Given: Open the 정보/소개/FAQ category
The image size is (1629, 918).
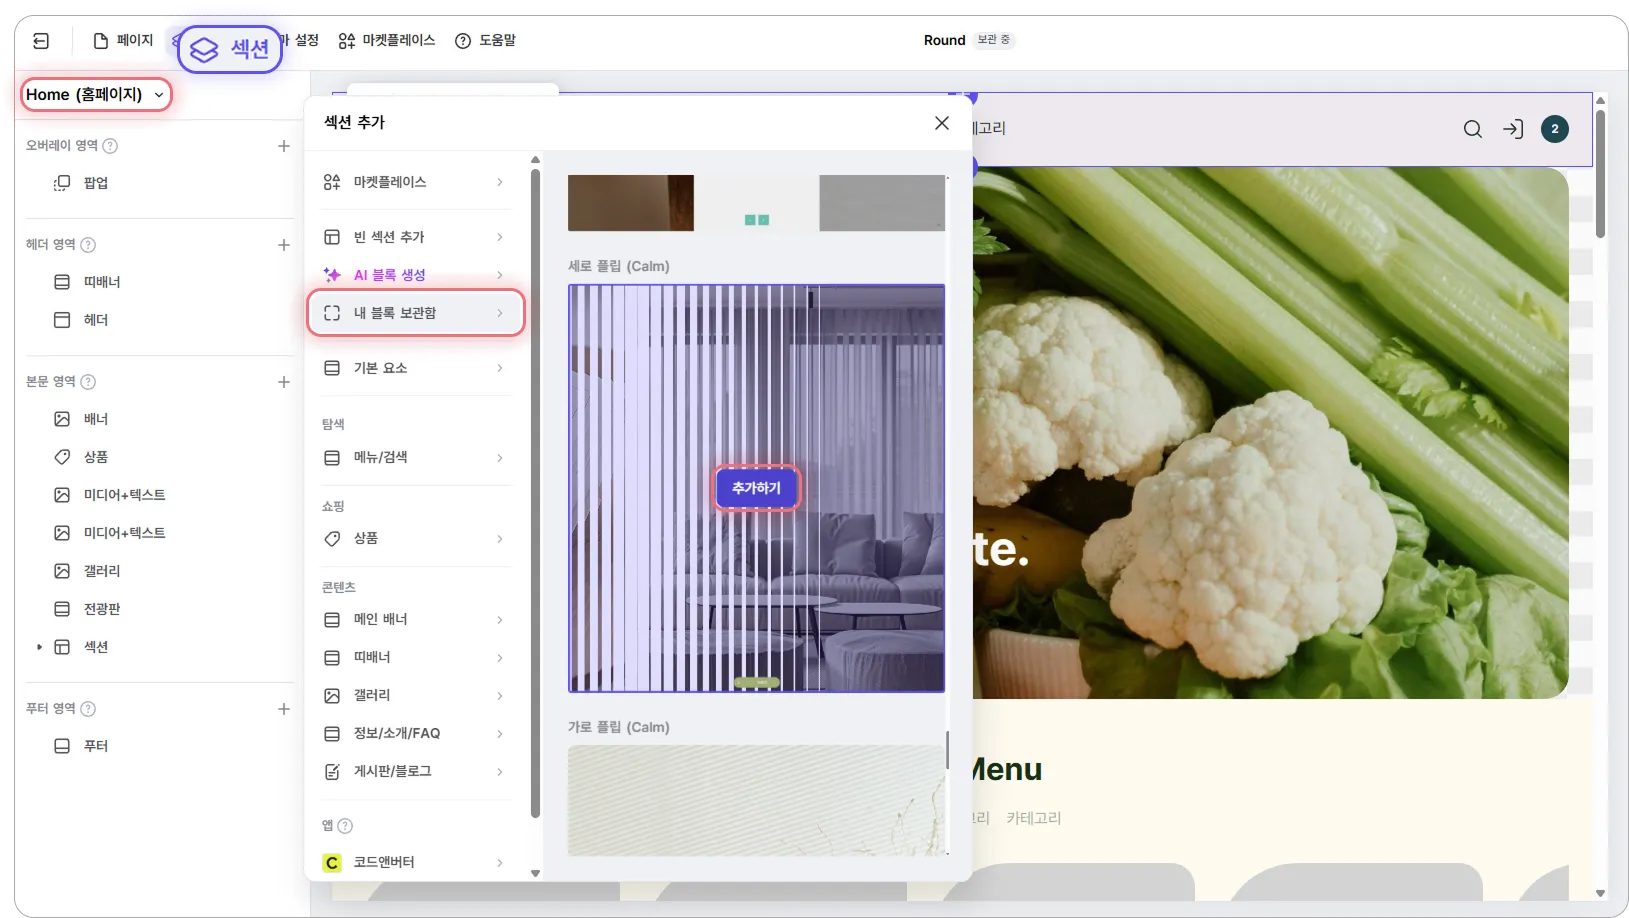Looking at the screenshot, I should click(415, 733).
